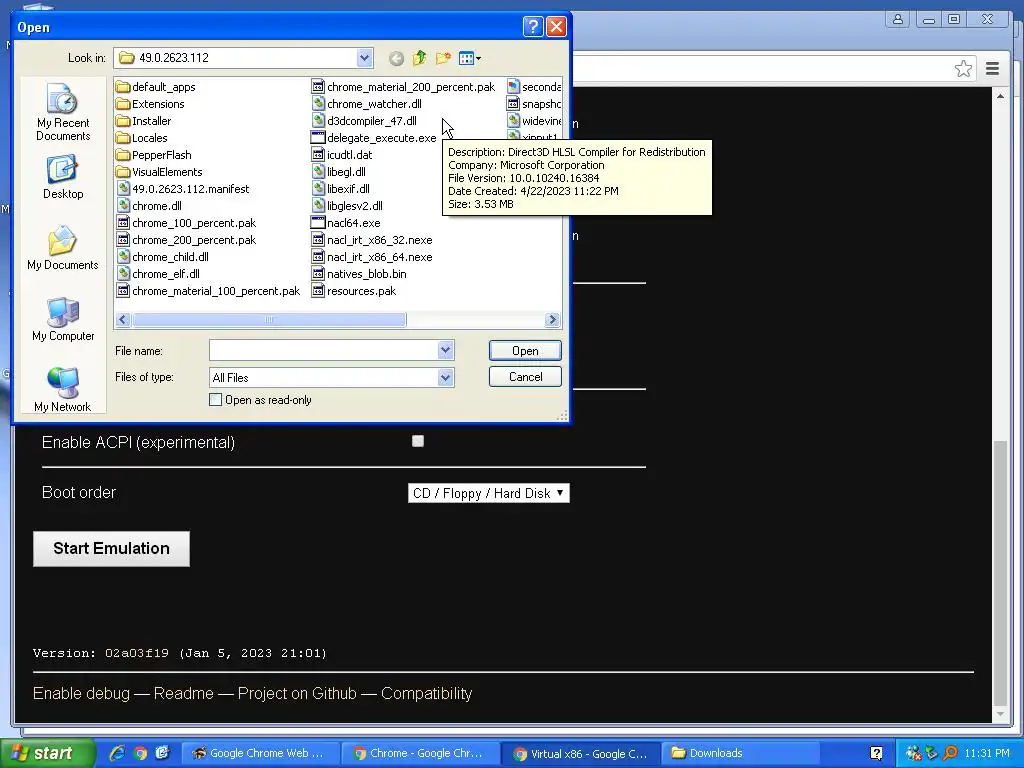Click the dialog Open button
Viewport: 1024px width, 768px height.
525,351
